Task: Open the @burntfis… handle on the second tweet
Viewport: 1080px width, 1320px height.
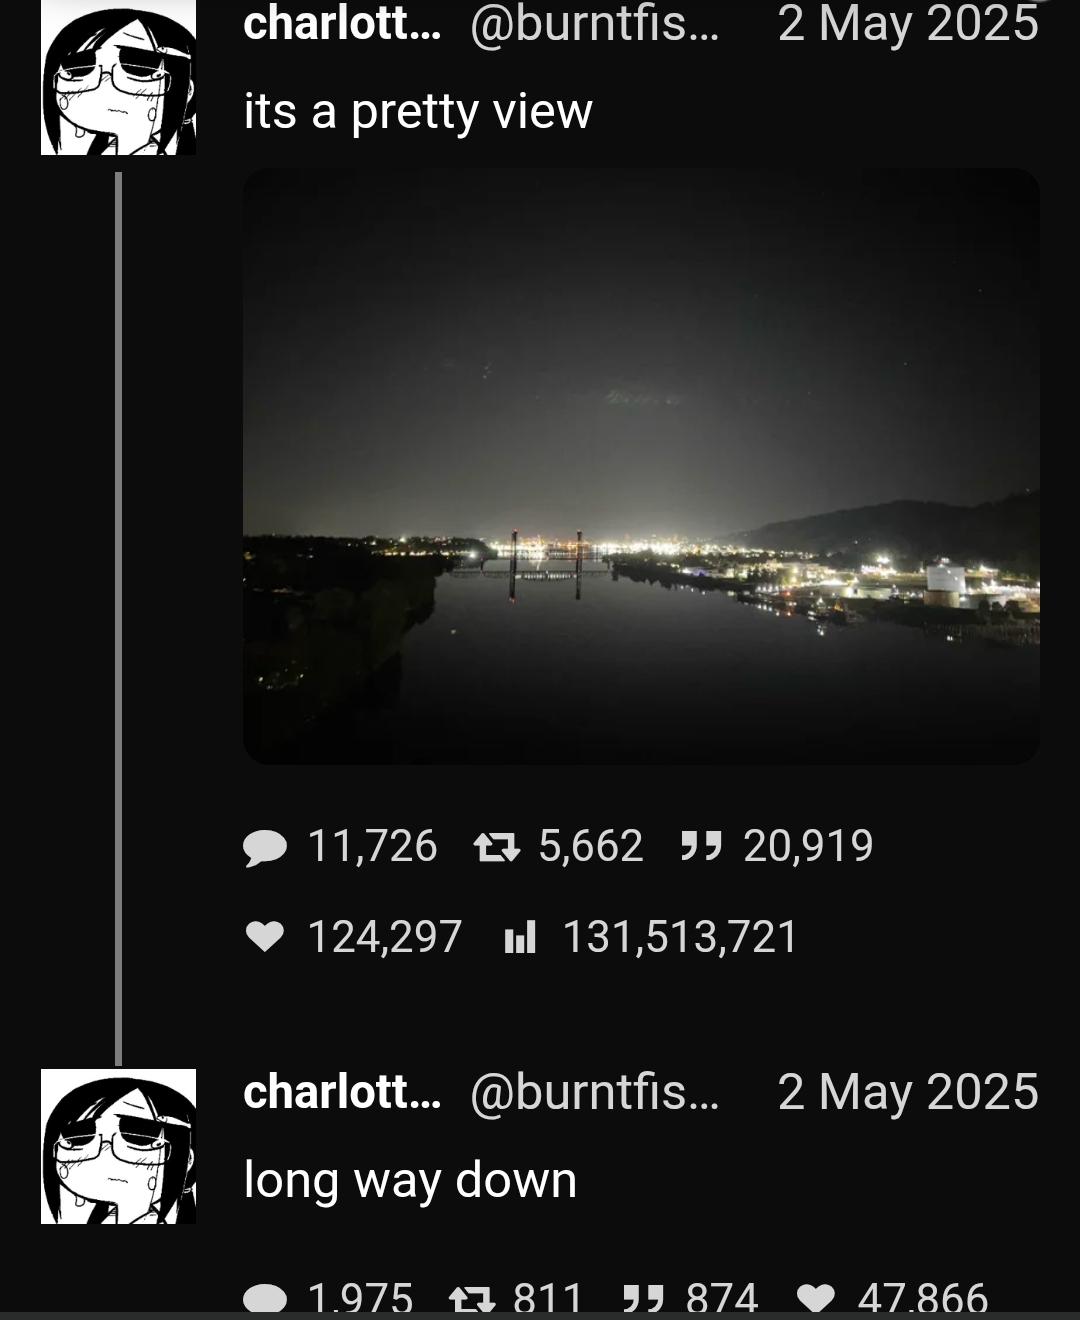Action: tap(594, 1092)
